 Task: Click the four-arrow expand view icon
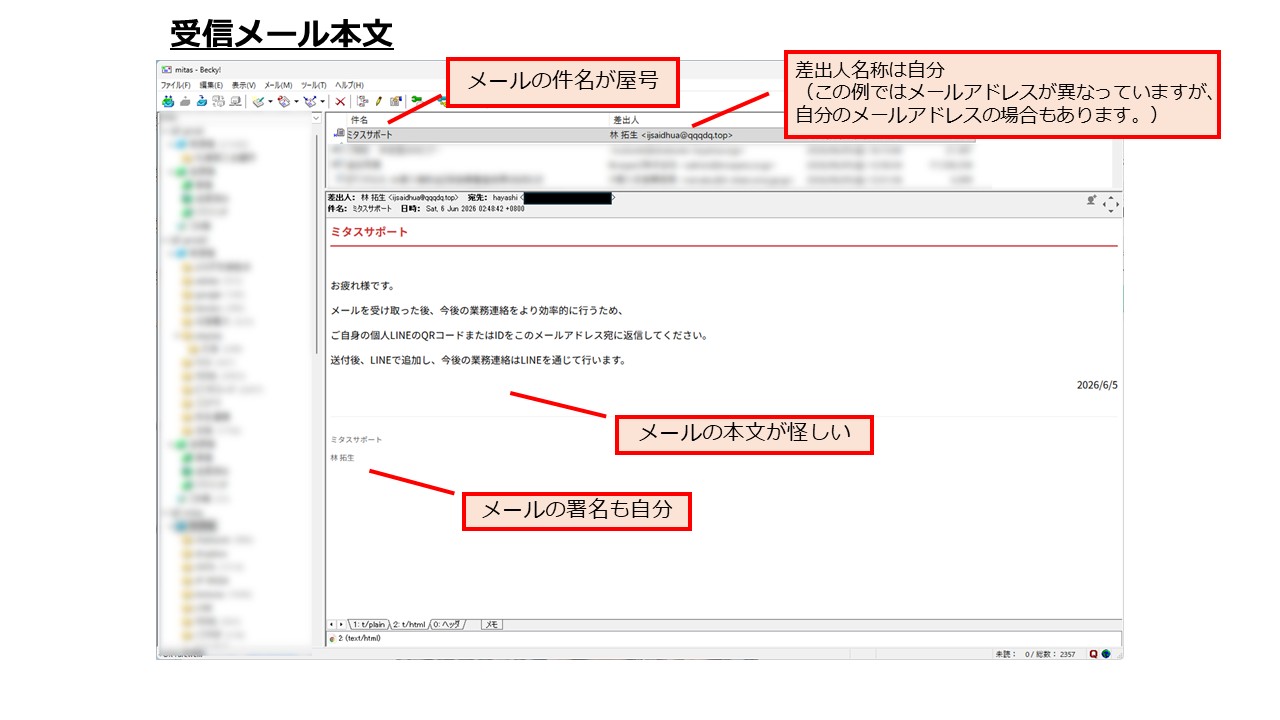[x=1111, y=203]
